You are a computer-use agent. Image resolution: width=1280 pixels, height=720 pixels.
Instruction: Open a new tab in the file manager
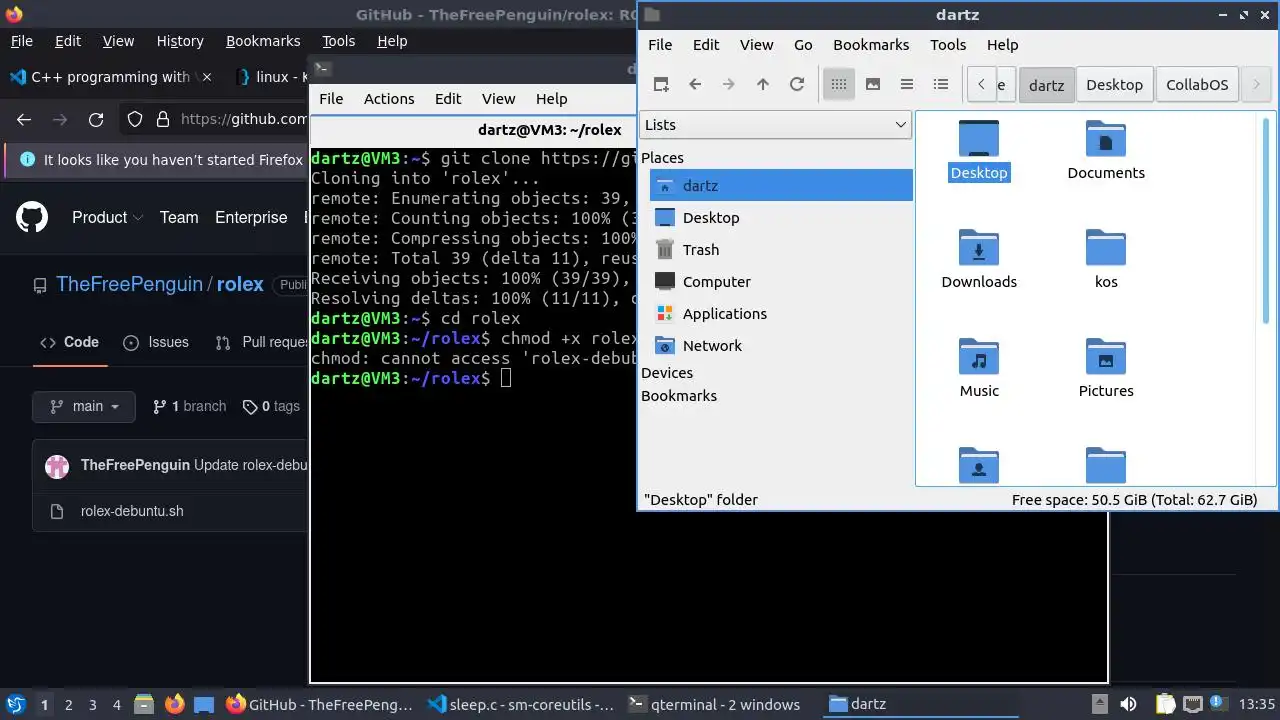(x=661, y=85)
